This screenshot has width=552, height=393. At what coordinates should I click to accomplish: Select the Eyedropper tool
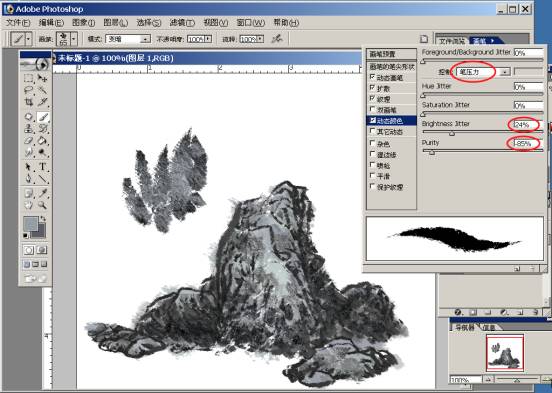(x=42, y=193)
